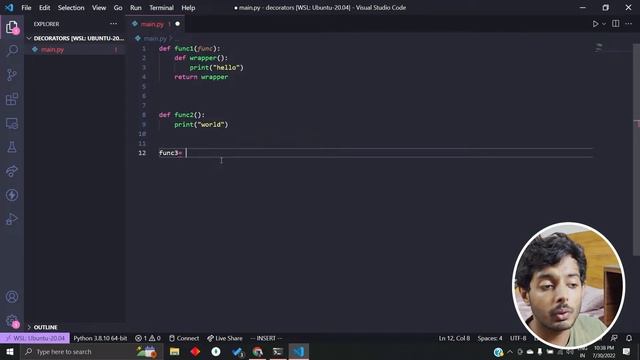Open the Windows Start menu

tap(10, 352)
